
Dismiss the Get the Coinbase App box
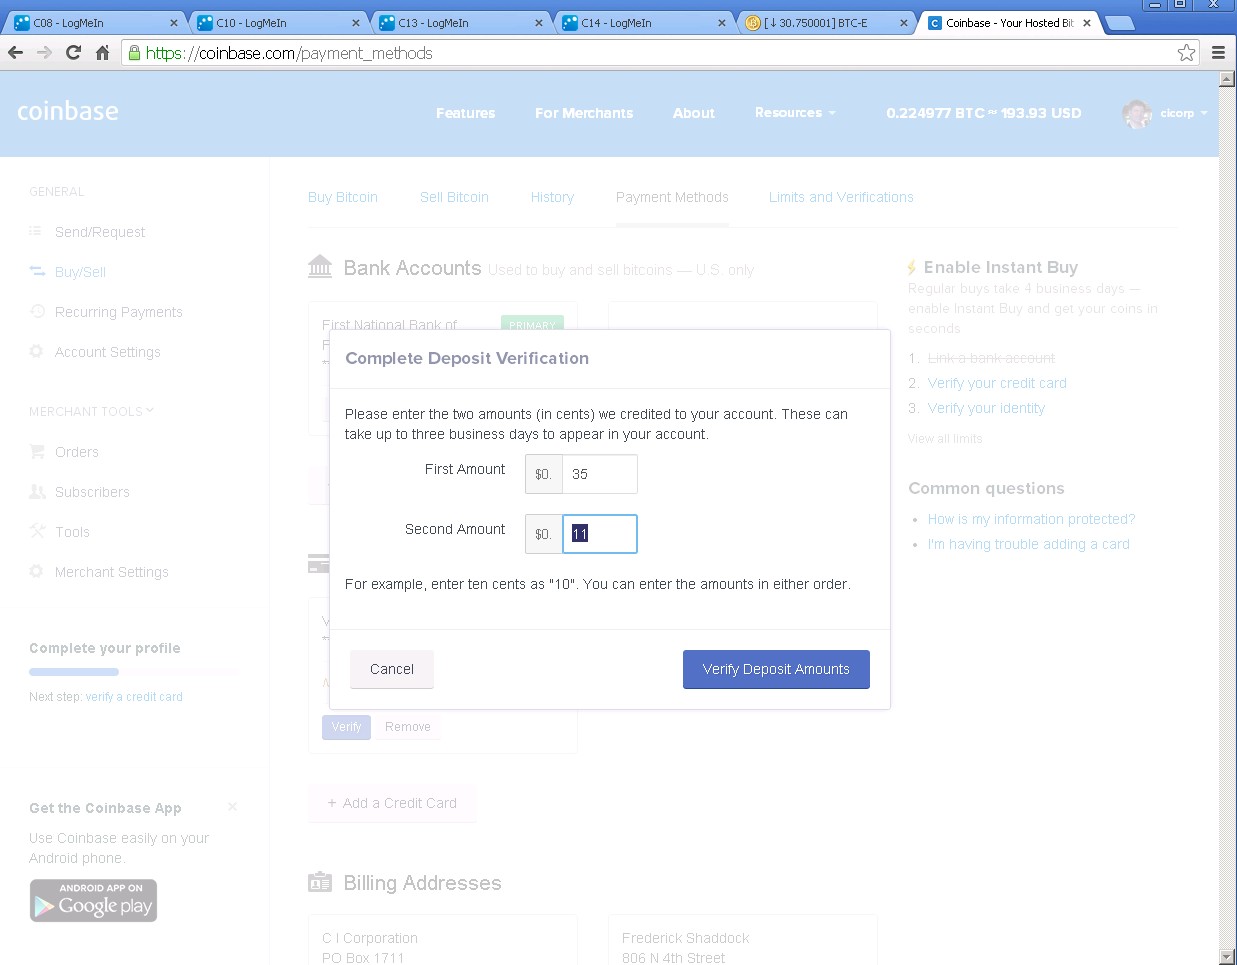point(232,807)
